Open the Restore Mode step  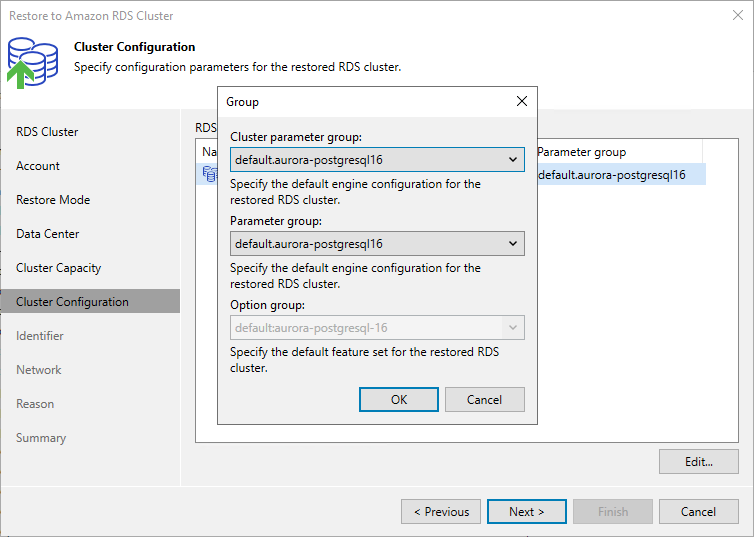(53, 200)
